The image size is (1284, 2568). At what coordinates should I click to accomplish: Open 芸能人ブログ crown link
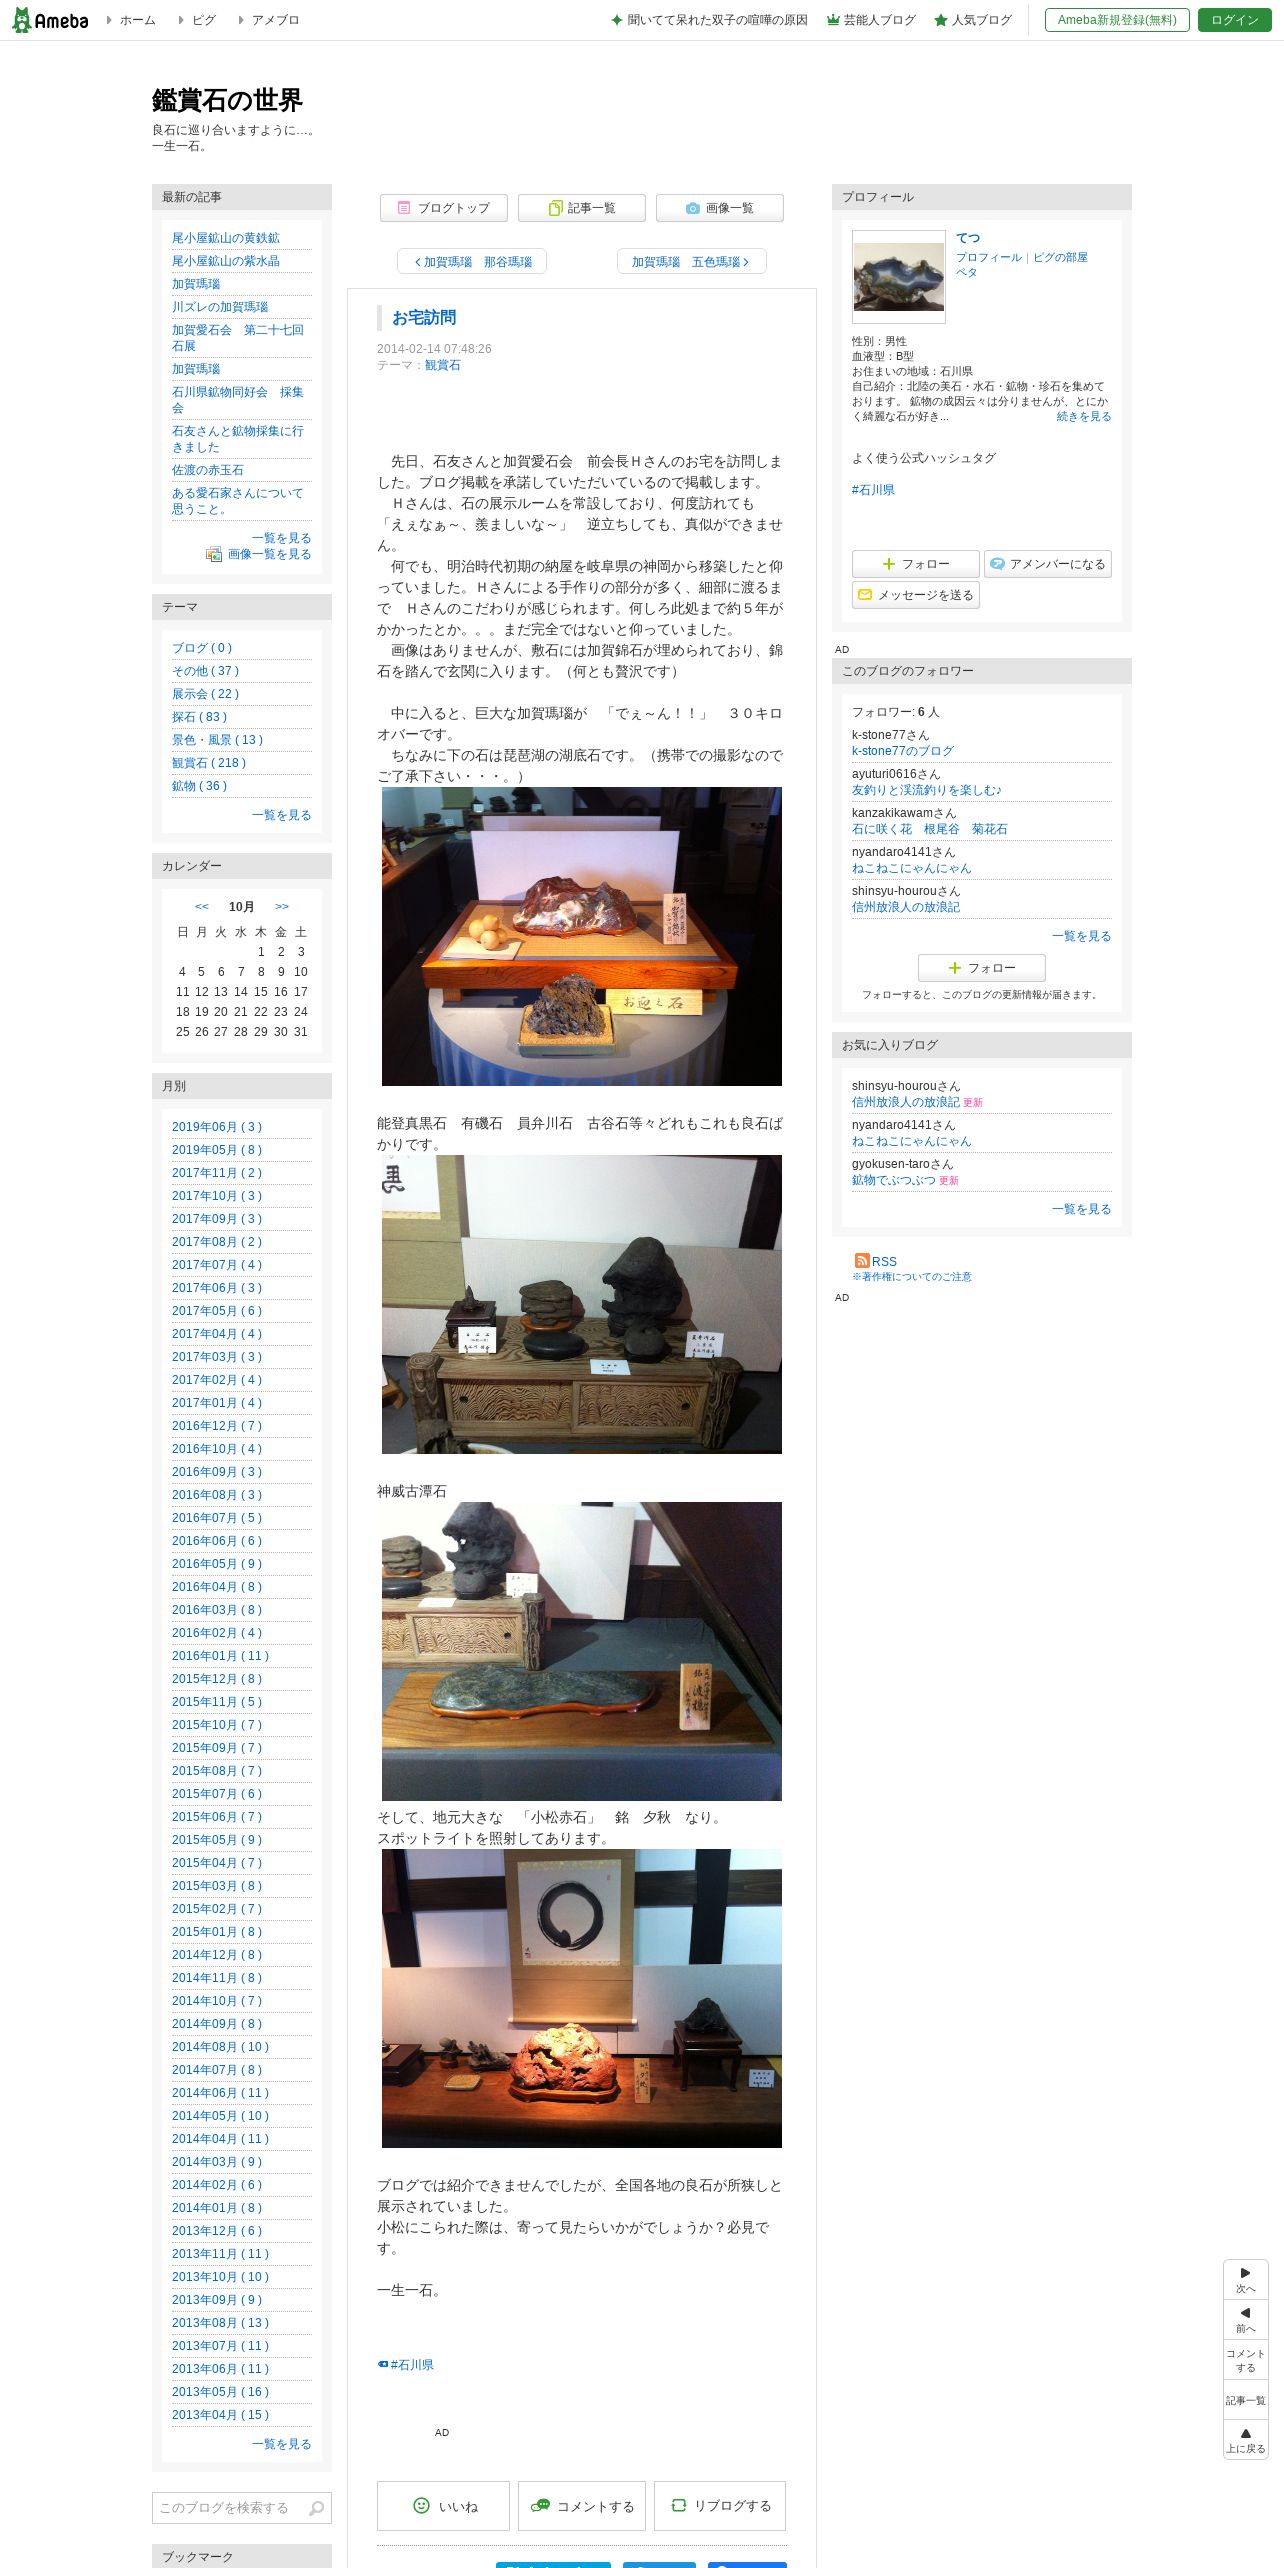871,20
